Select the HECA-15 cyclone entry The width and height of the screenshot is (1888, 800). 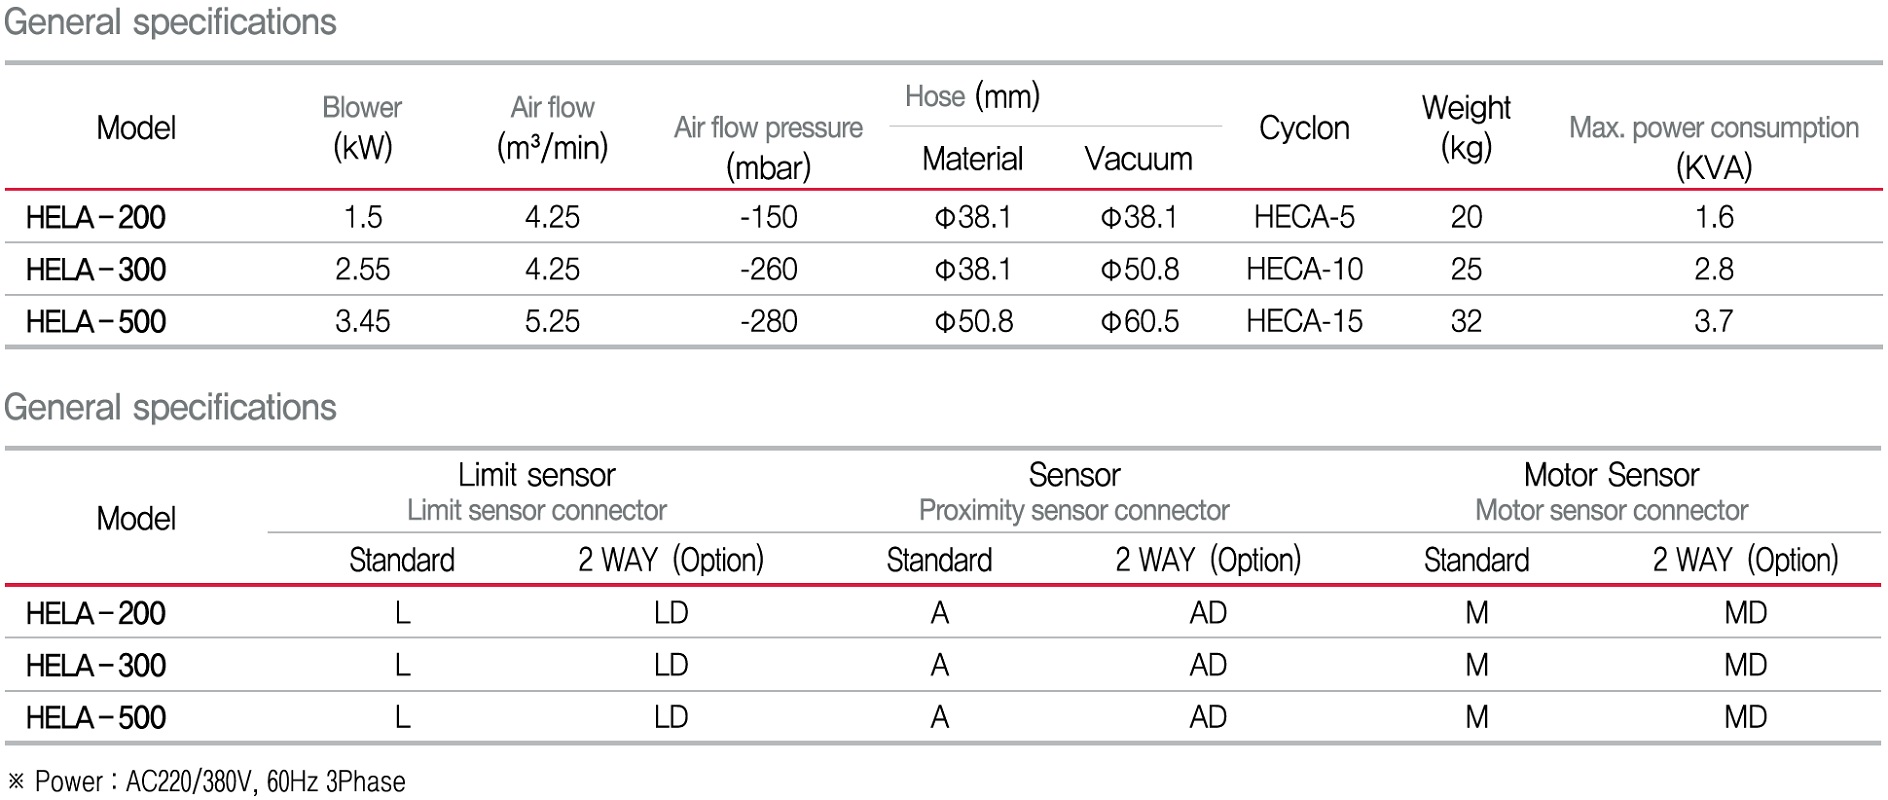pyautogui.click(x=1304, y=321)
